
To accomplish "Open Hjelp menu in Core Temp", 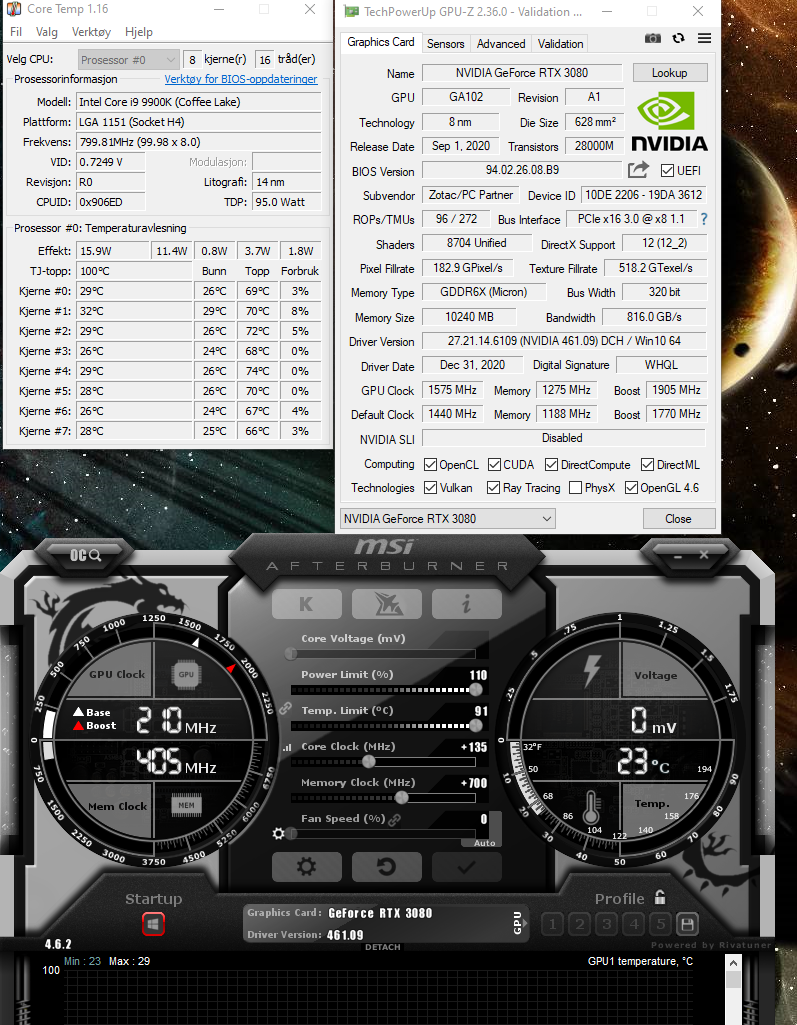I will (x=139, y=31).
